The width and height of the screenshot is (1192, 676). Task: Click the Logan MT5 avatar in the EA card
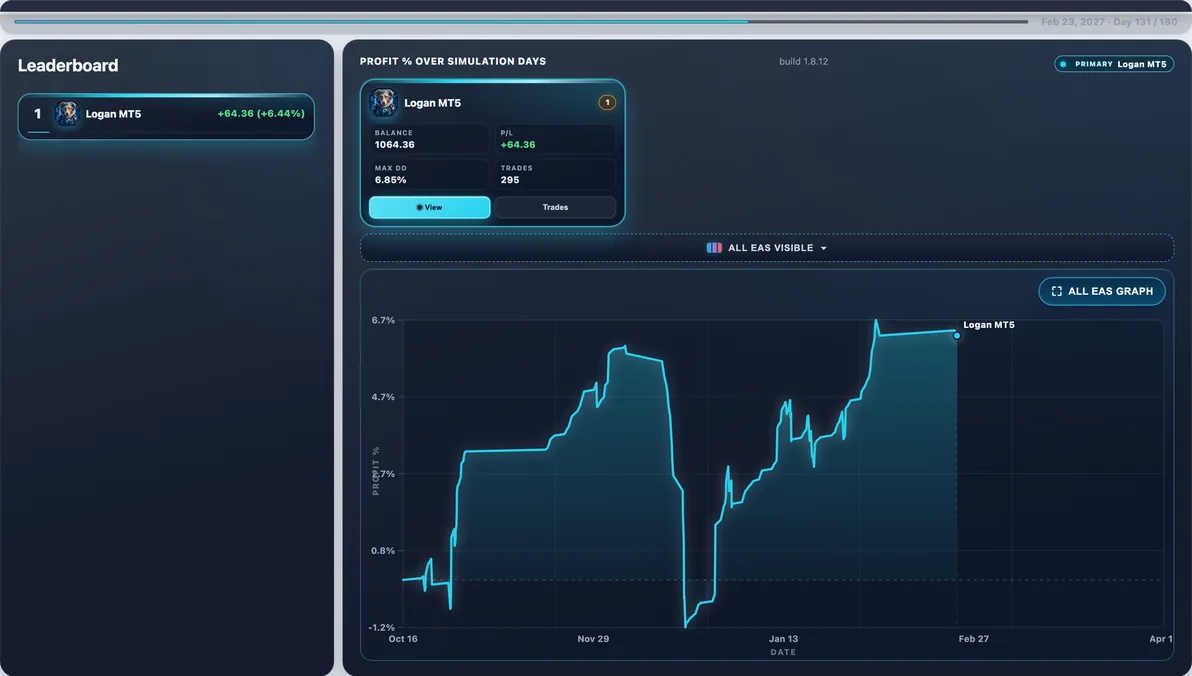[383, 103]
